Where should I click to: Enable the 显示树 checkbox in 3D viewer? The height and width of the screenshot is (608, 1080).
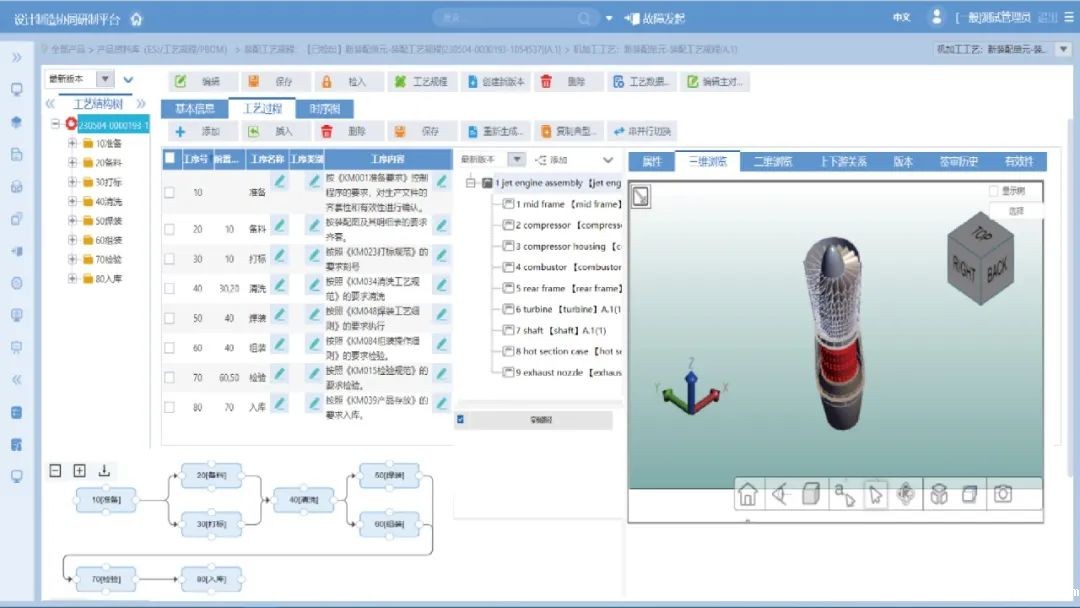993,190
